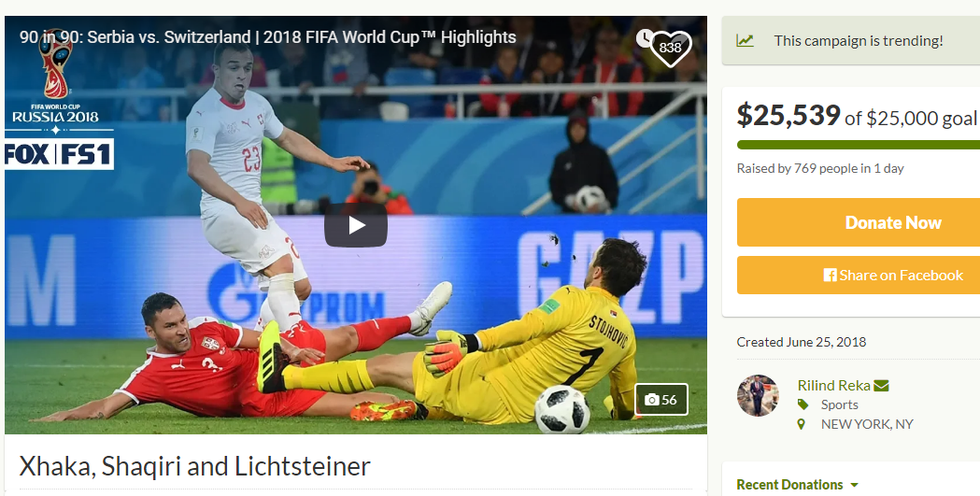Open the photo gallery with 56 images
Screen dimensions: 980x496
point(661,399)
